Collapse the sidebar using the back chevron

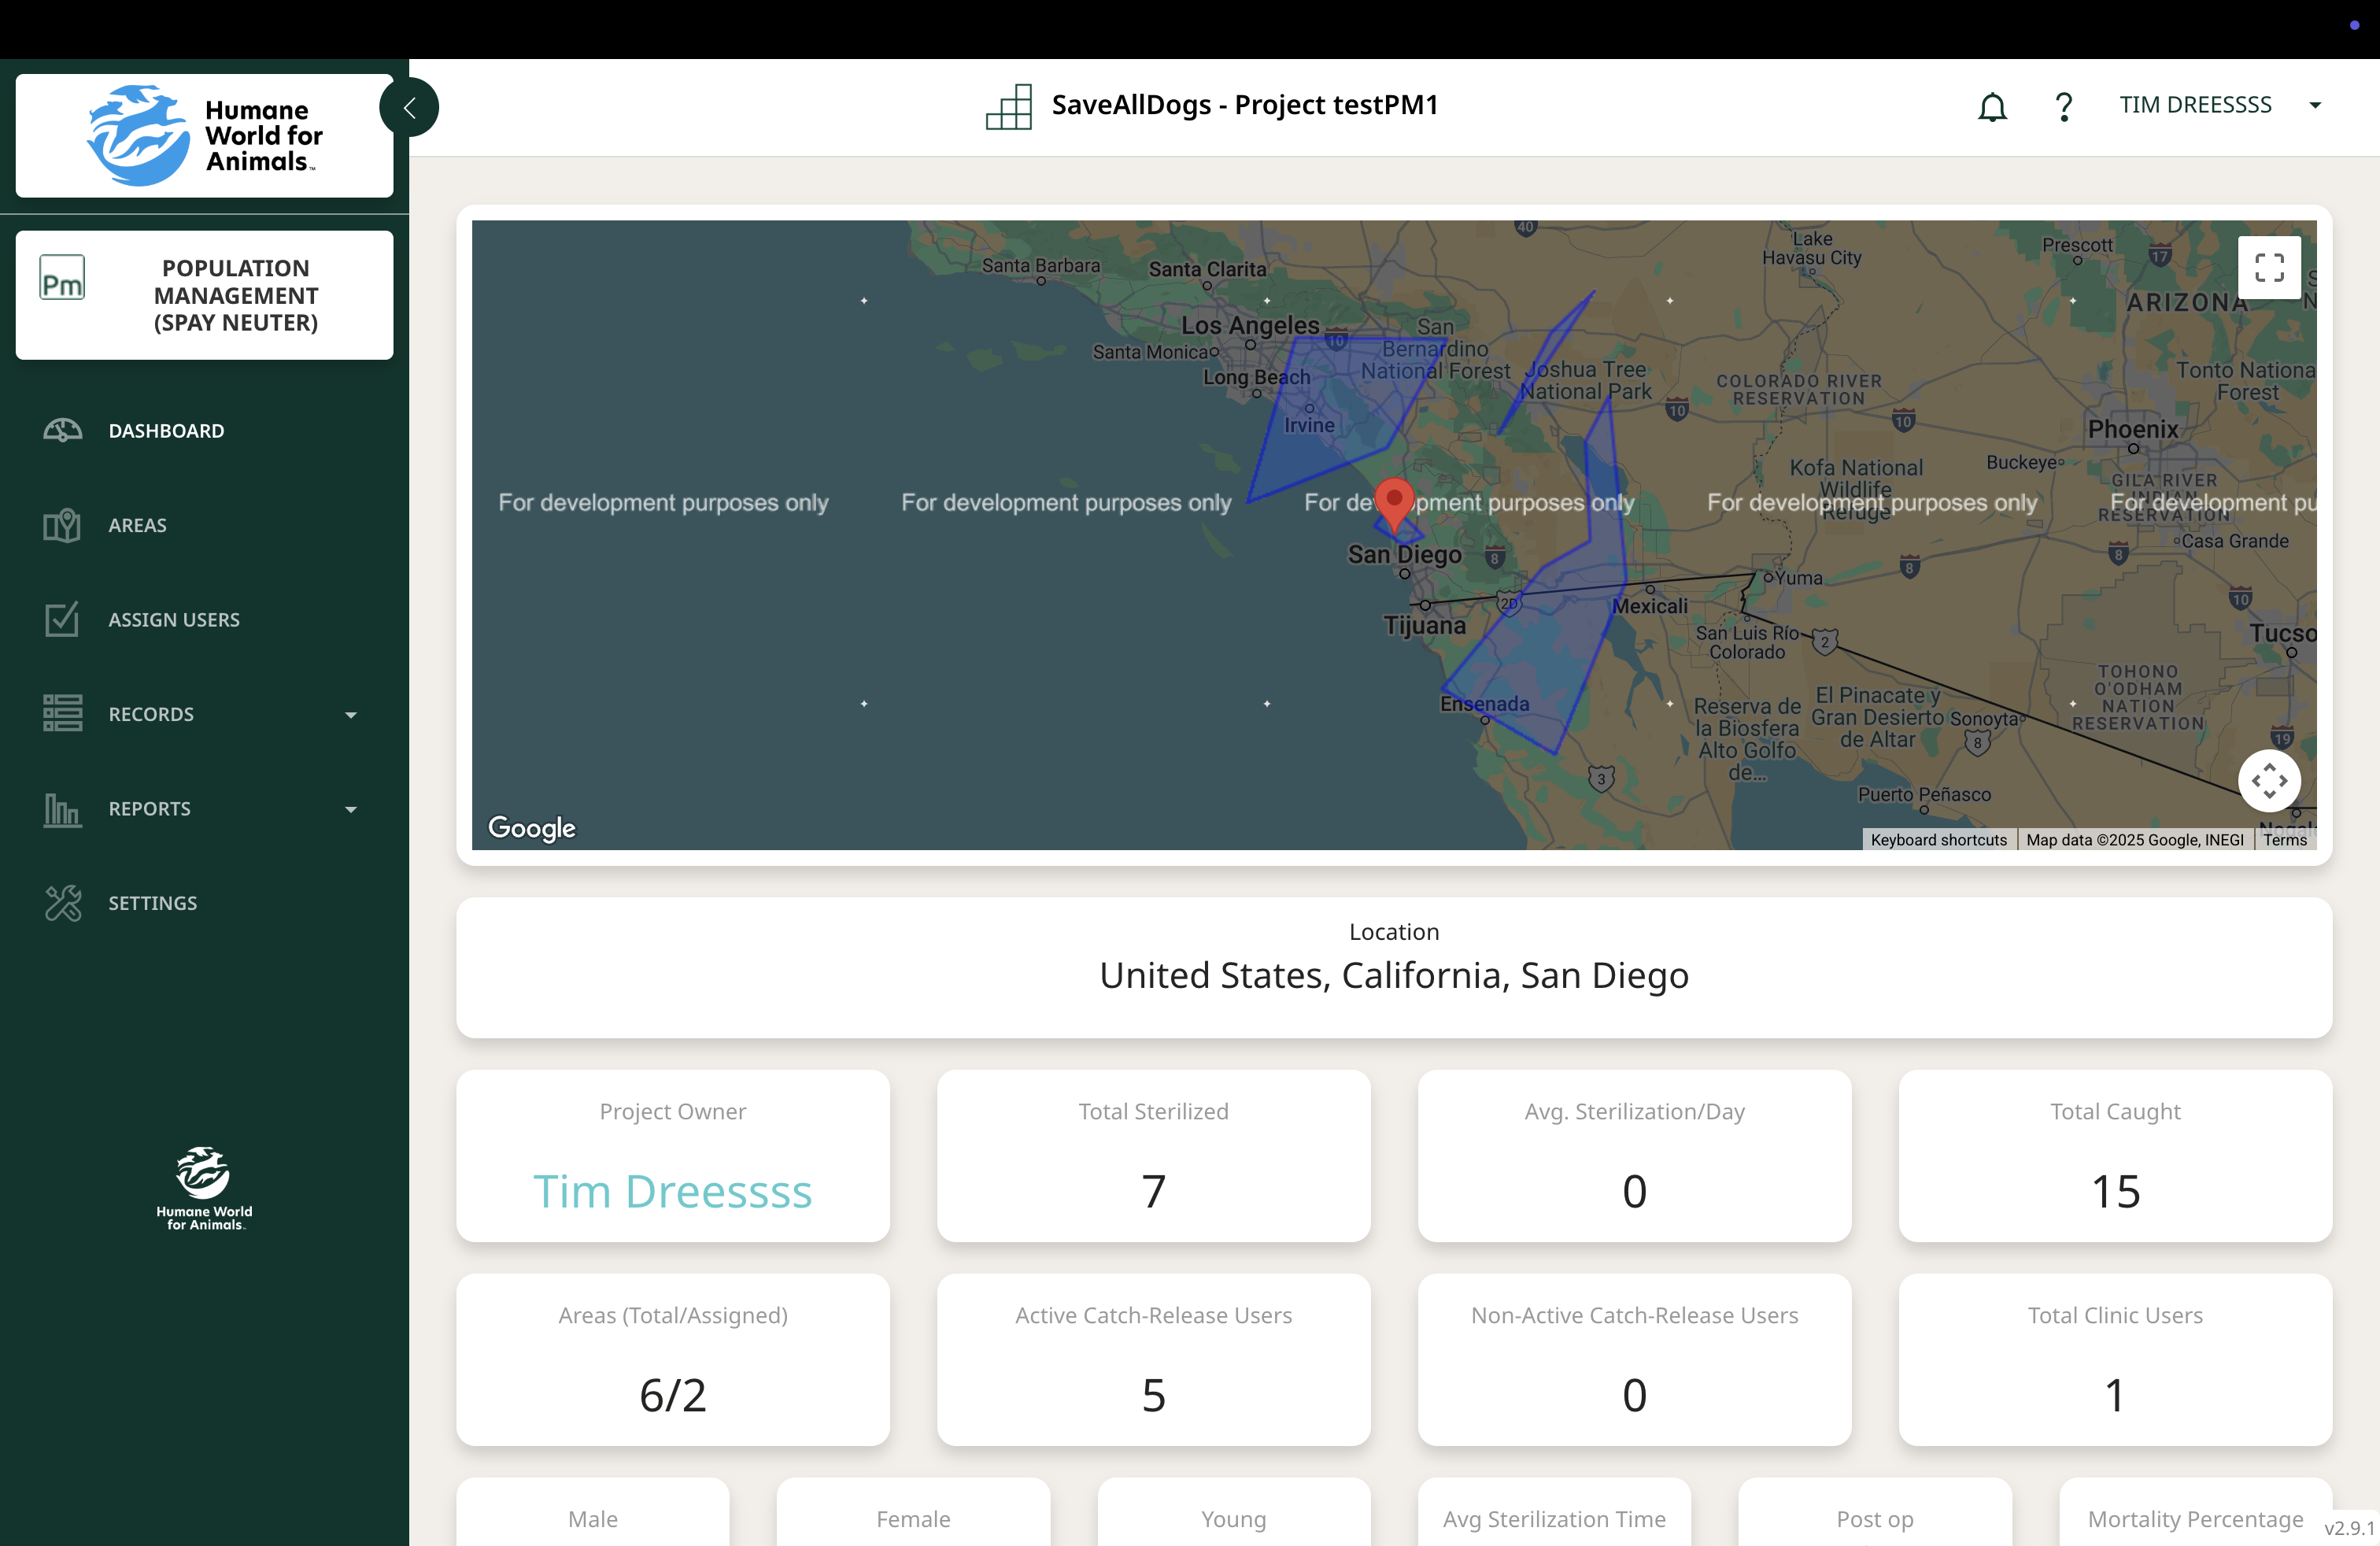[x=409, y=106]
